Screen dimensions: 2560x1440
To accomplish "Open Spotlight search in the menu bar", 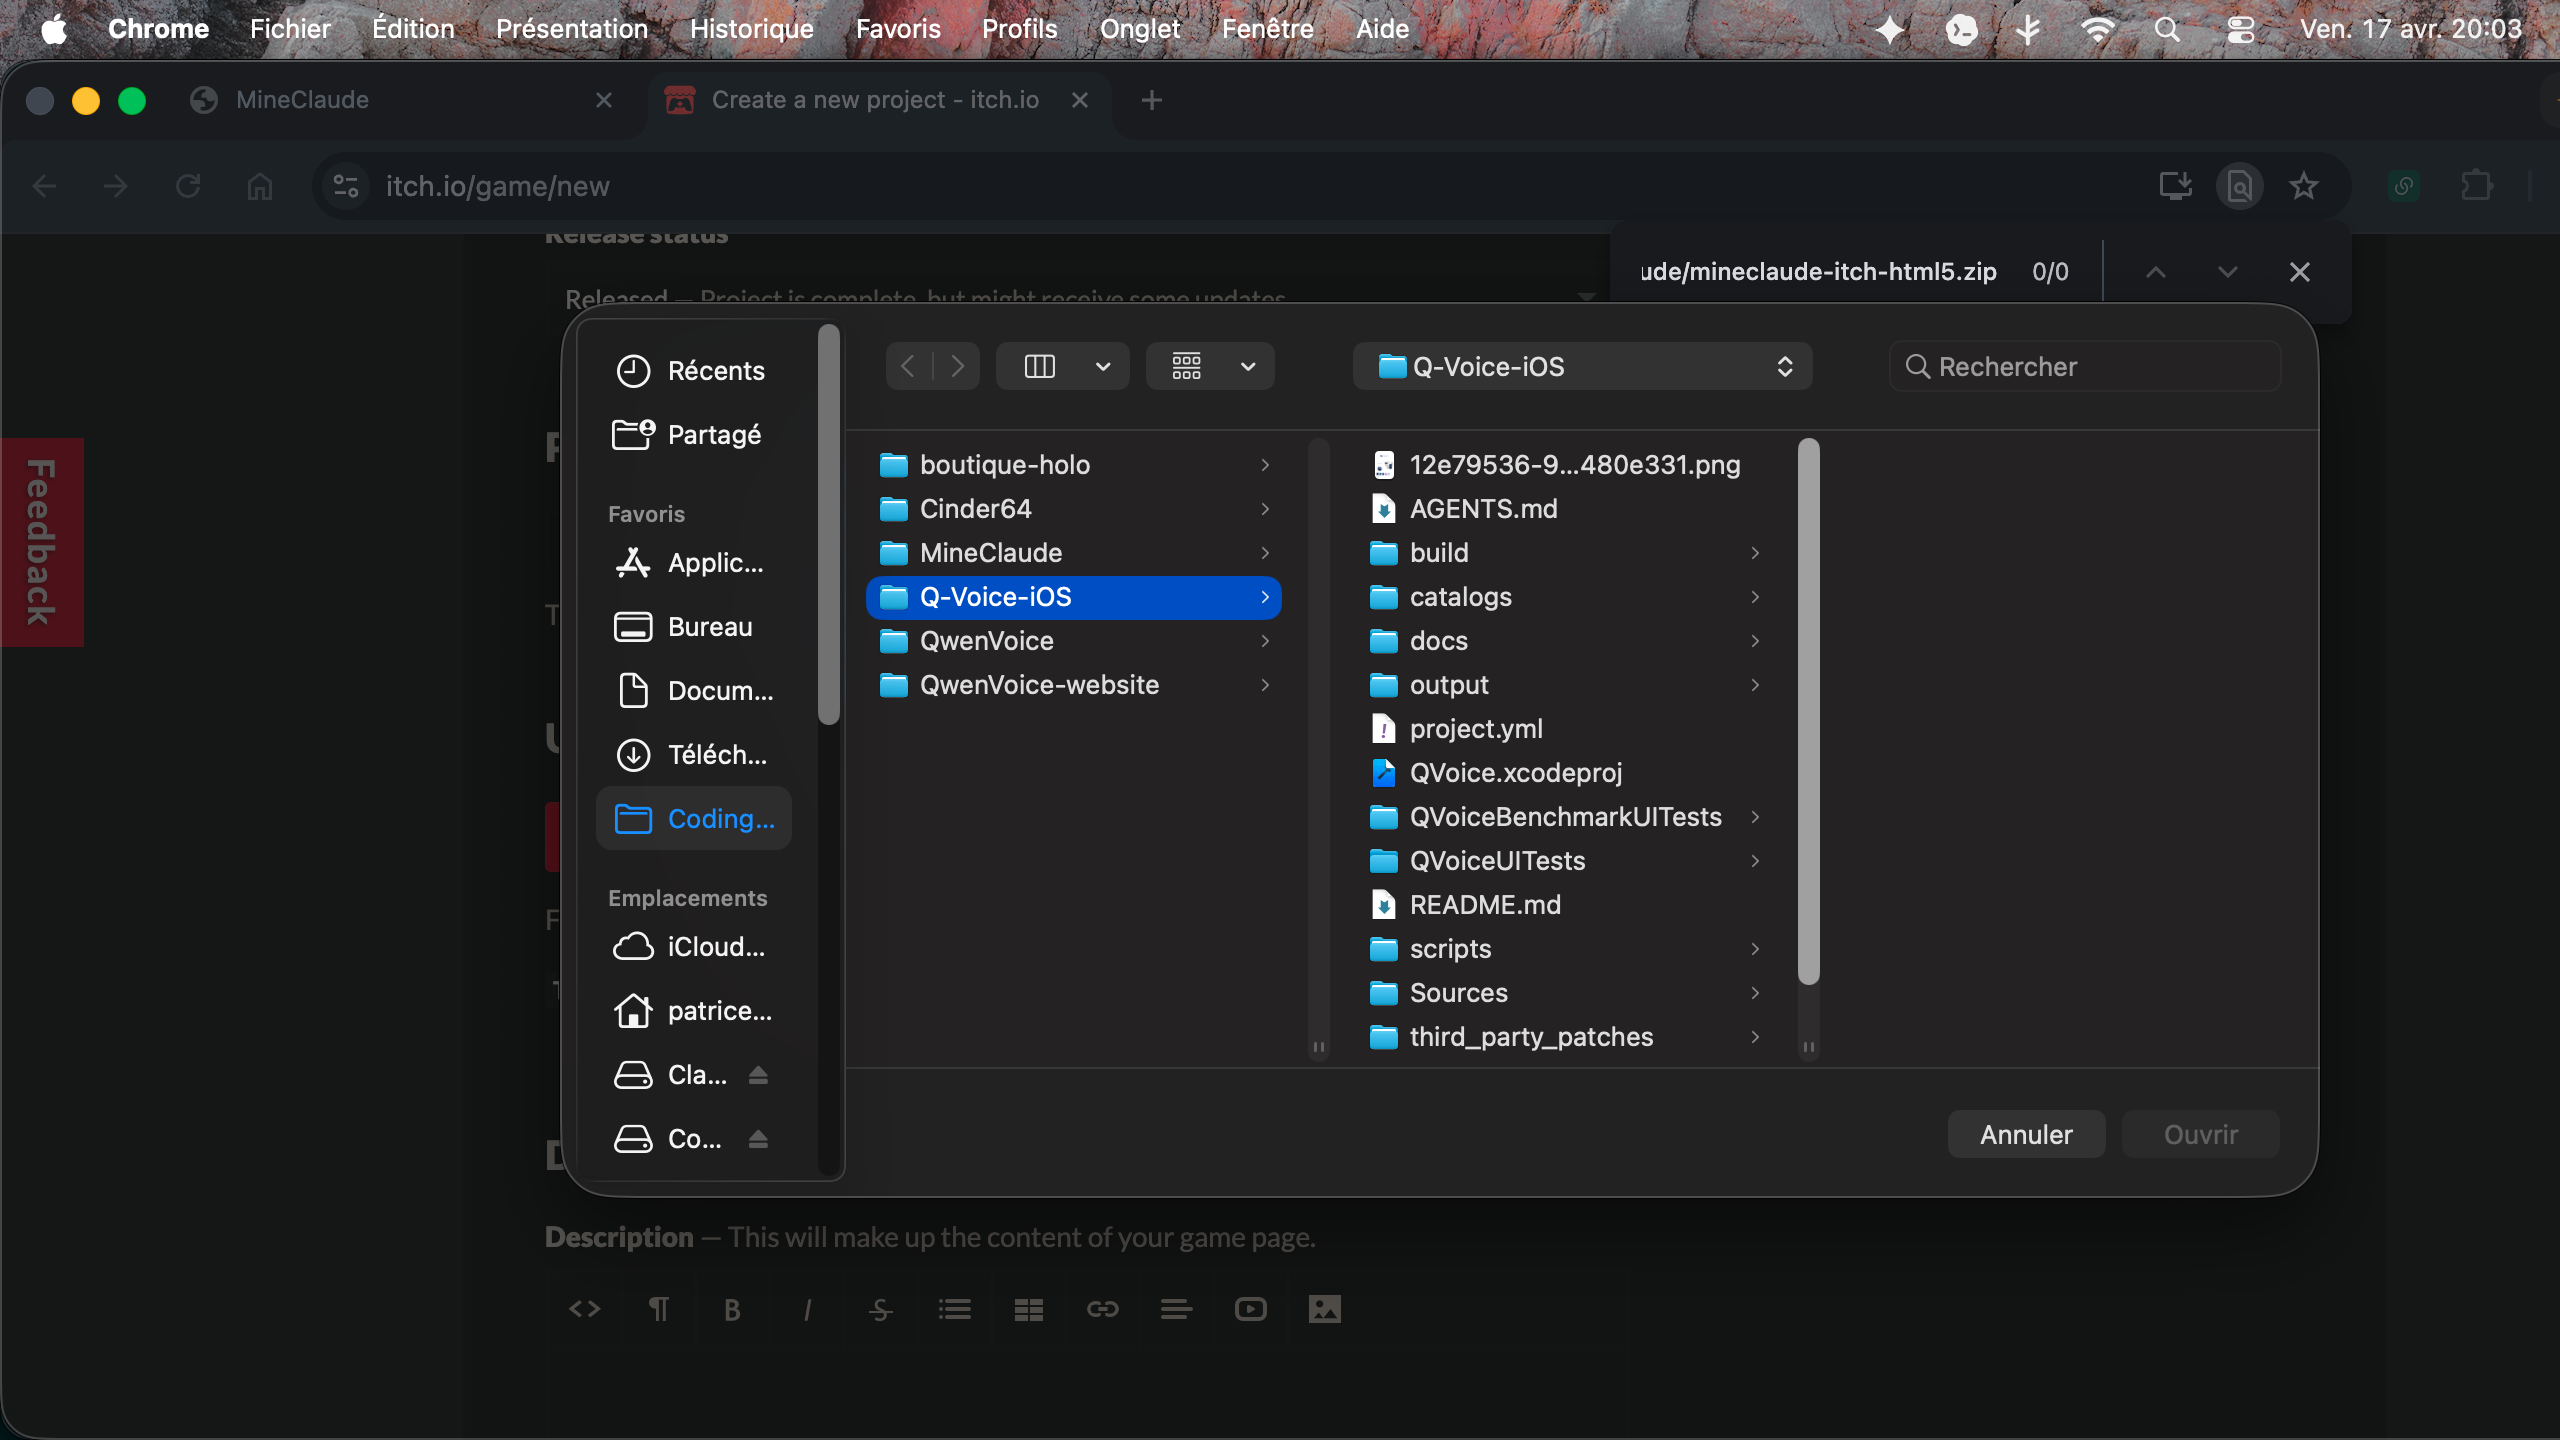I will pyautogui.click(x=2167, y=29).
